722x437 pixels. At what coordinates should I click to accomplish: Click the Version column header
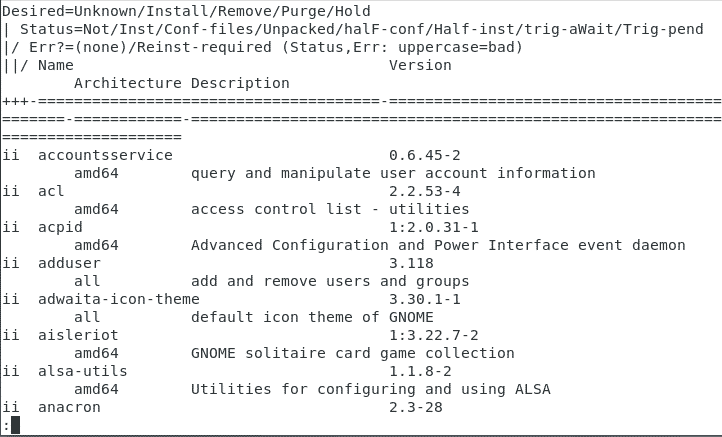(x=420, y=65)
